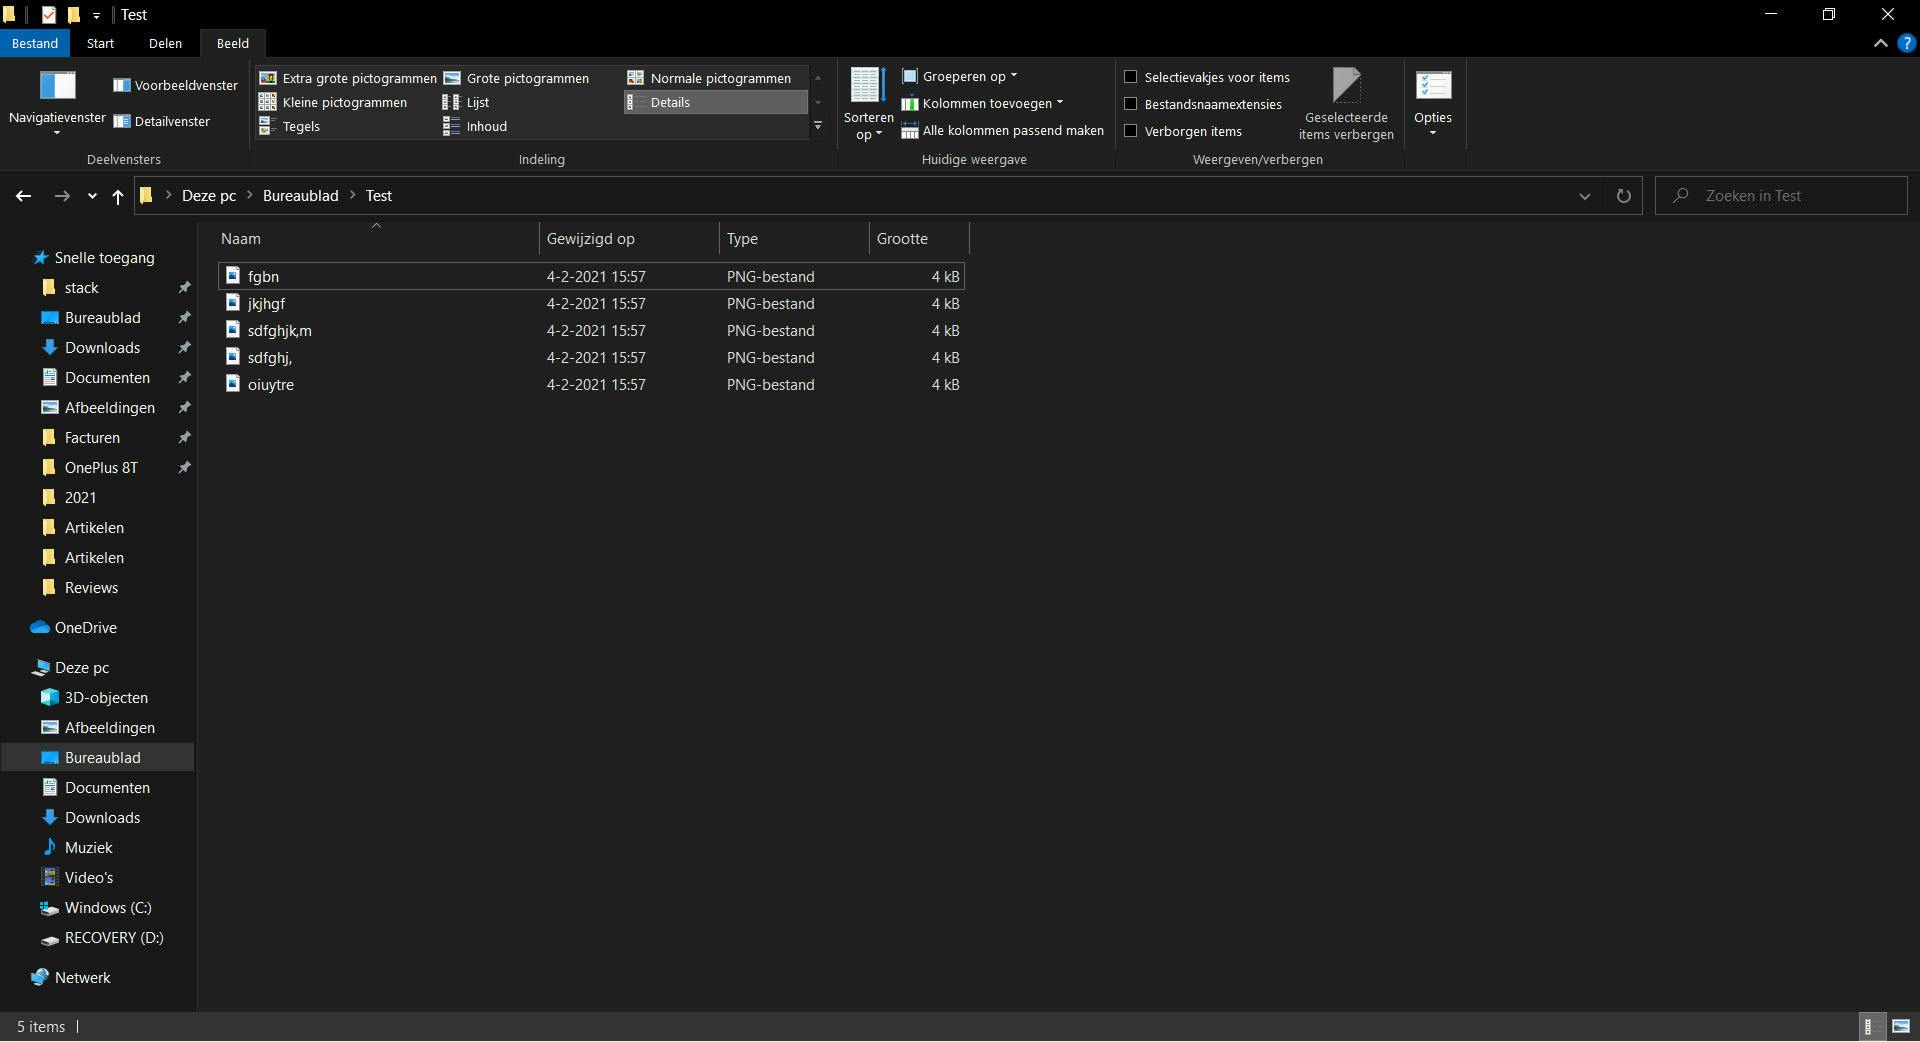Expand the address bar history dropdown
Screen dimensions: 1920x1042
coord(1584,196)
